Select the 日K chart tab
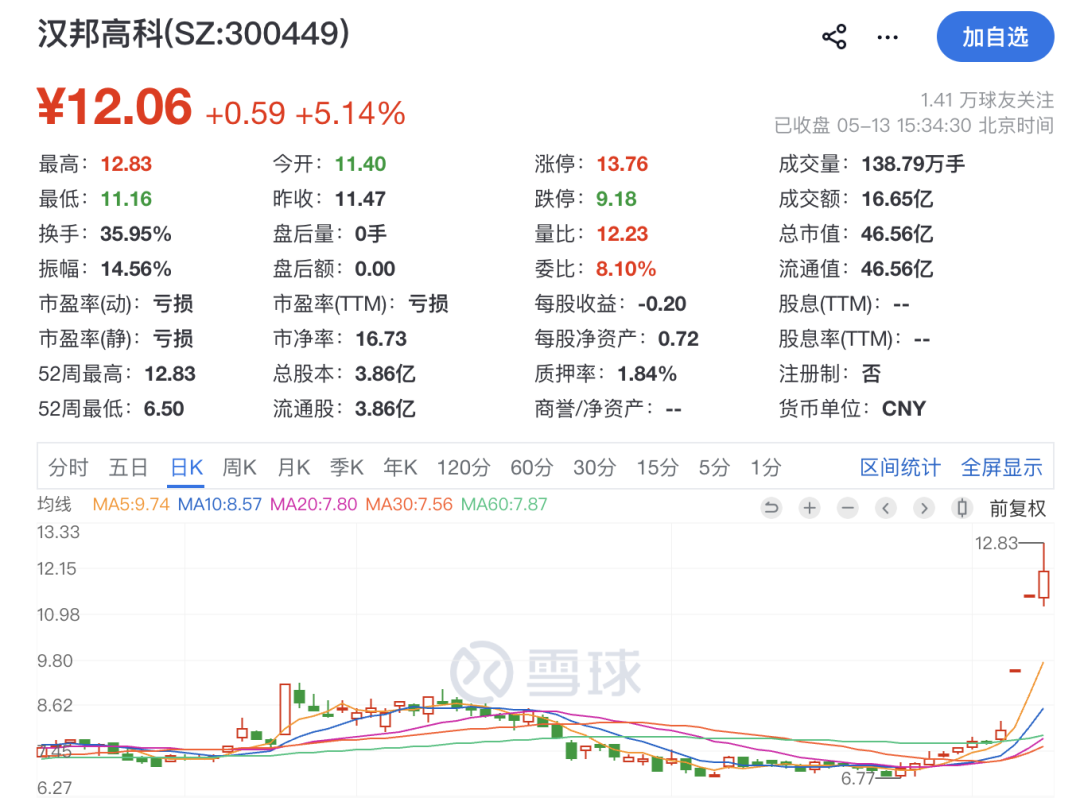 point(186,468)
